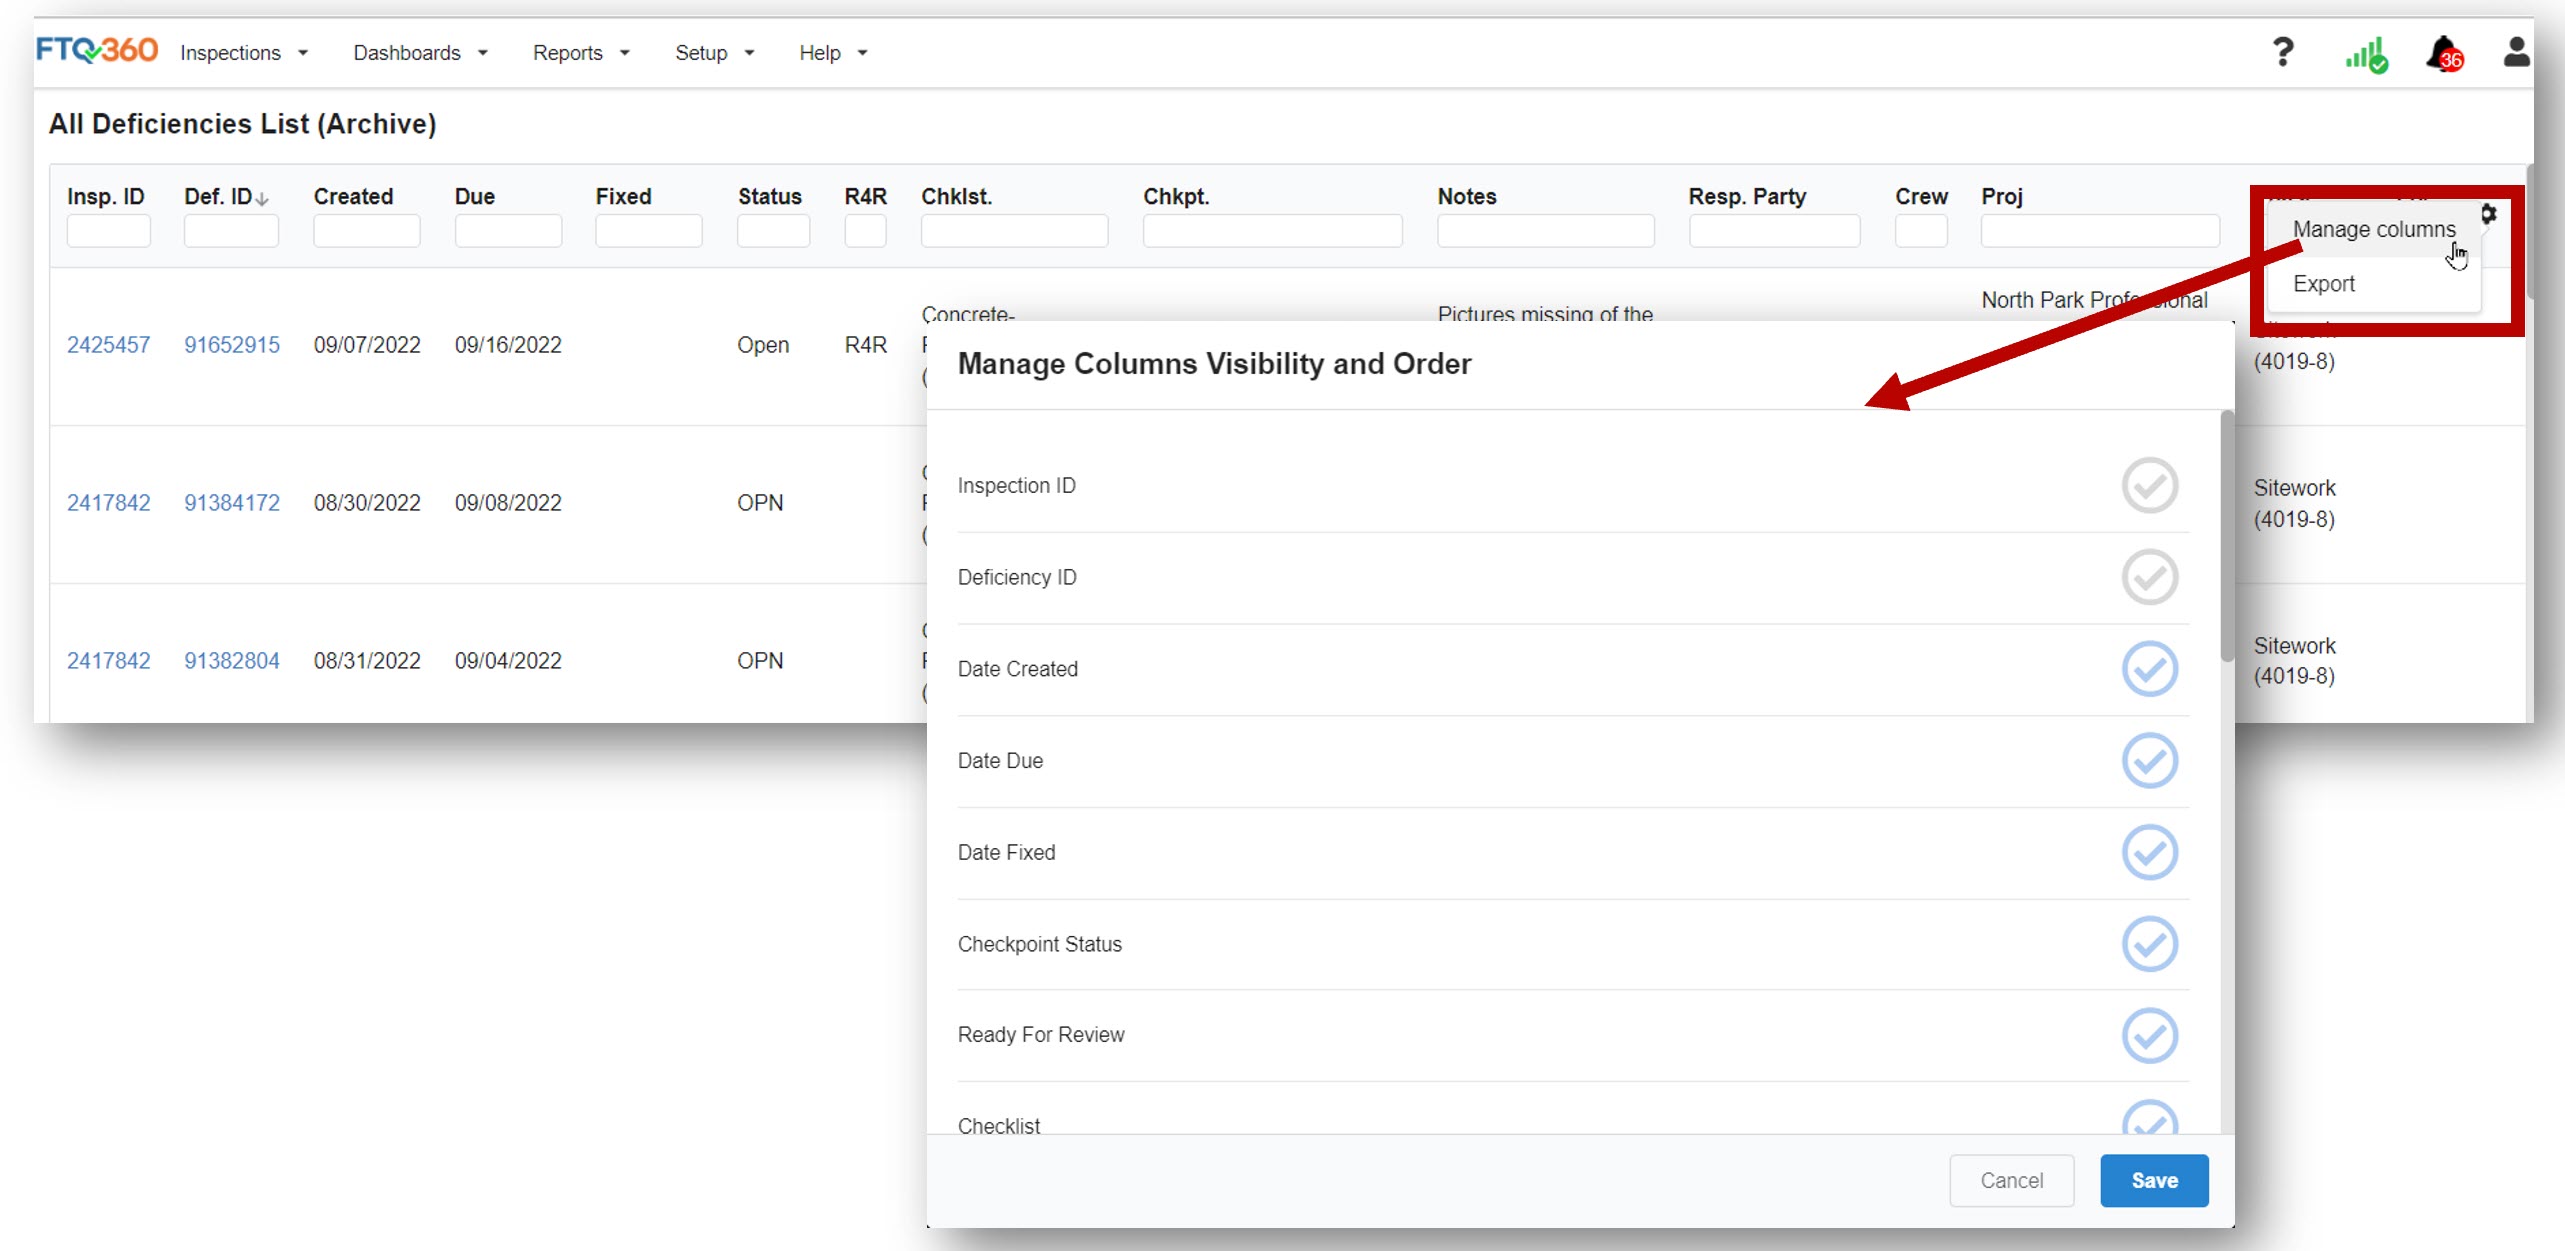The image size is (2565, 1251).
Task: Click the Notes column filter field
Action: [1545, 231]
